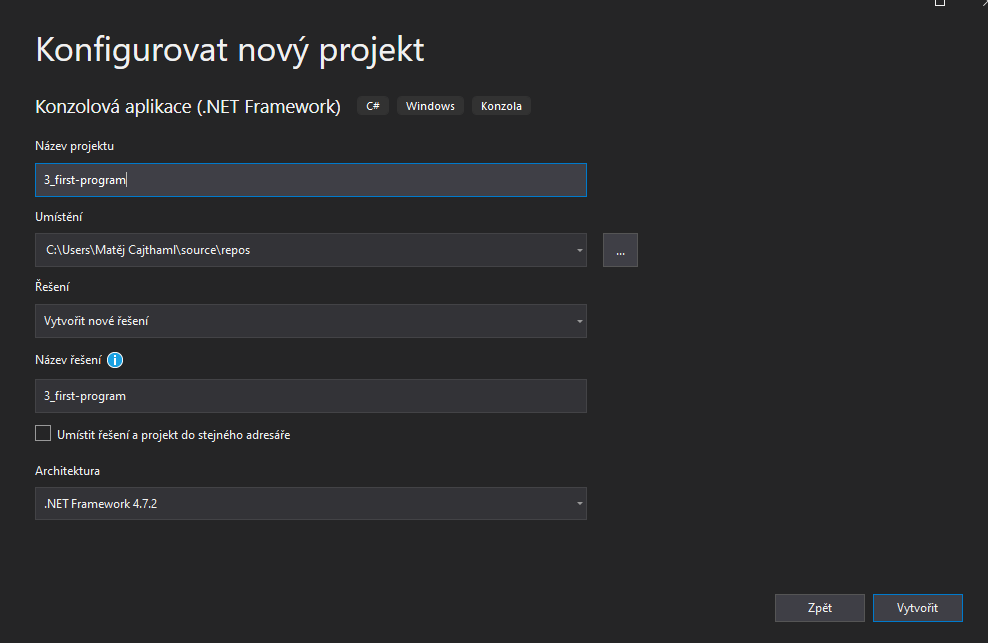
Task: Open the Umístění location dropdown arrow
Action: click(579, 250)
